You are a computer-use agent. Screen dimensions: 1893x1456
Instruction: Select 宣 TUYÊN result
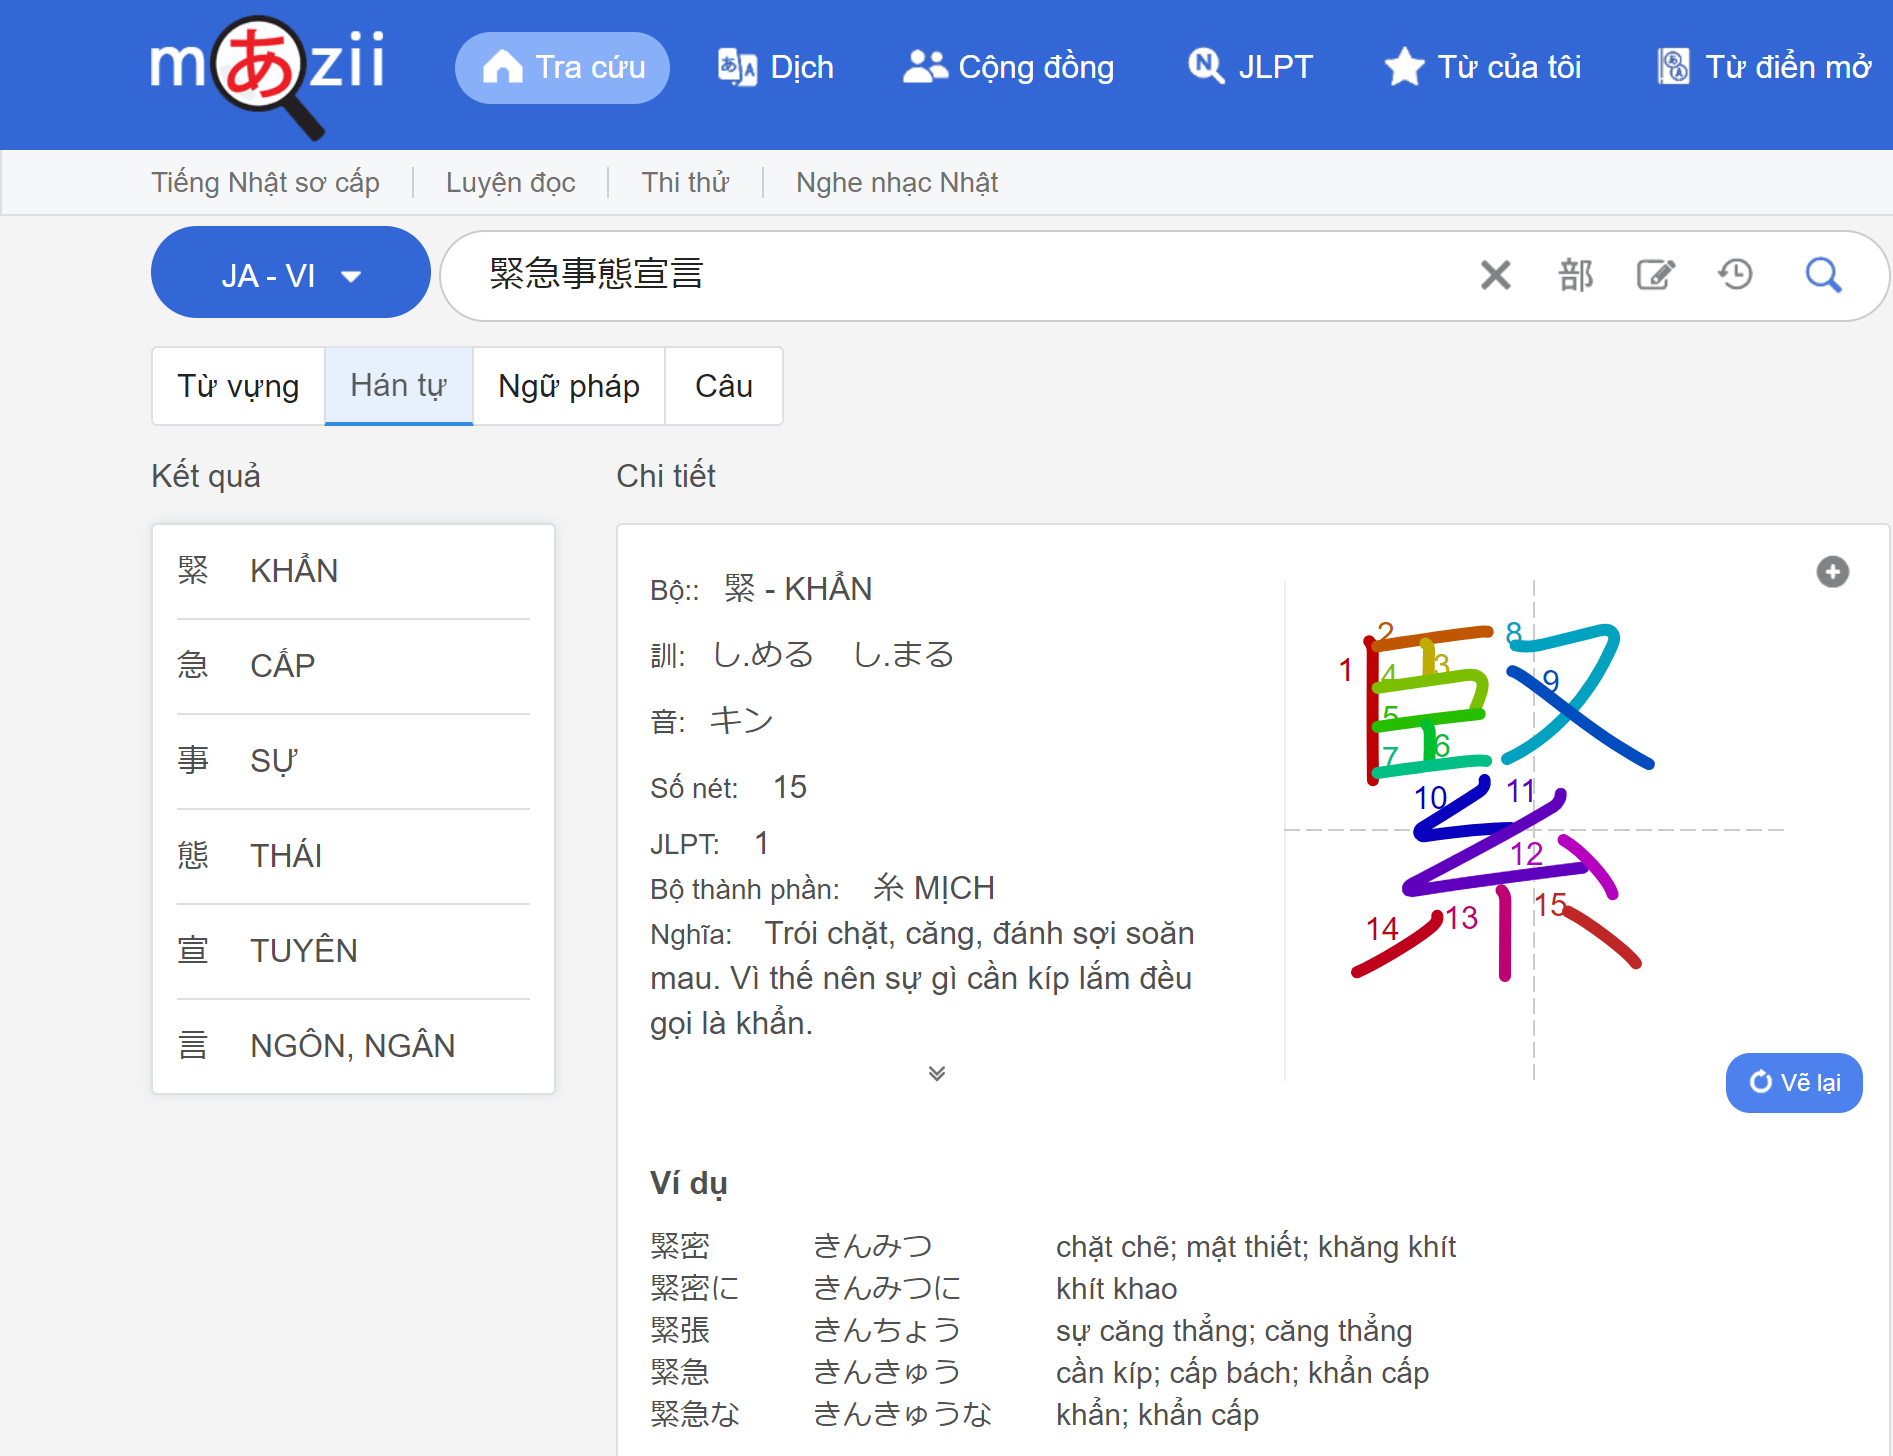coord(353,951)
